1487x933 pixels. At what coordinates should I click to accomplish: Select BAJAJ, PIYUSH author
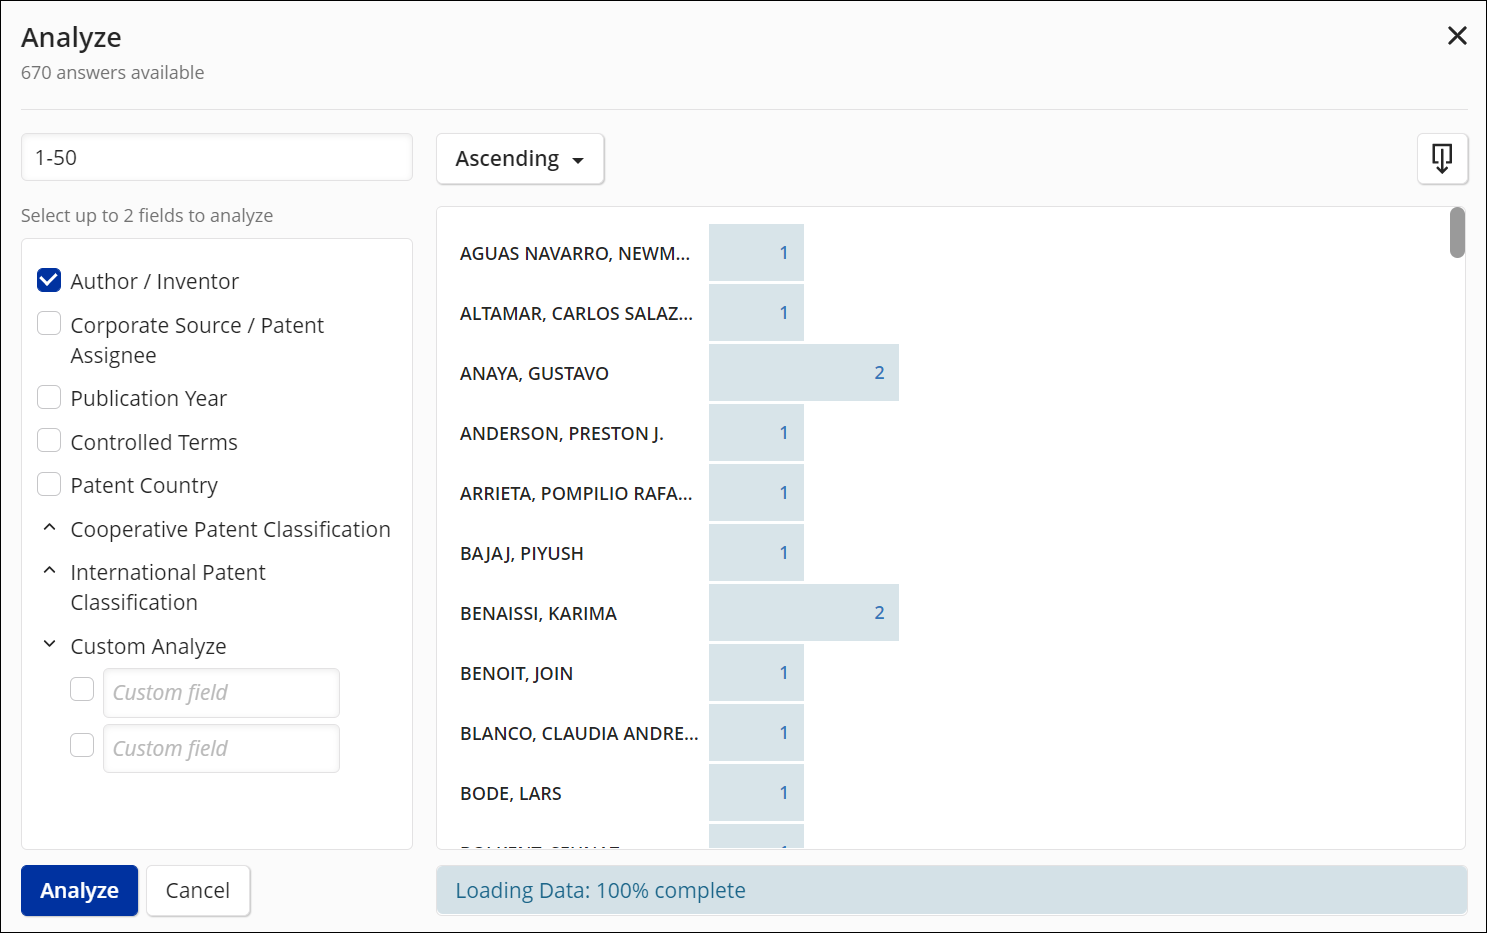(522, 553)
